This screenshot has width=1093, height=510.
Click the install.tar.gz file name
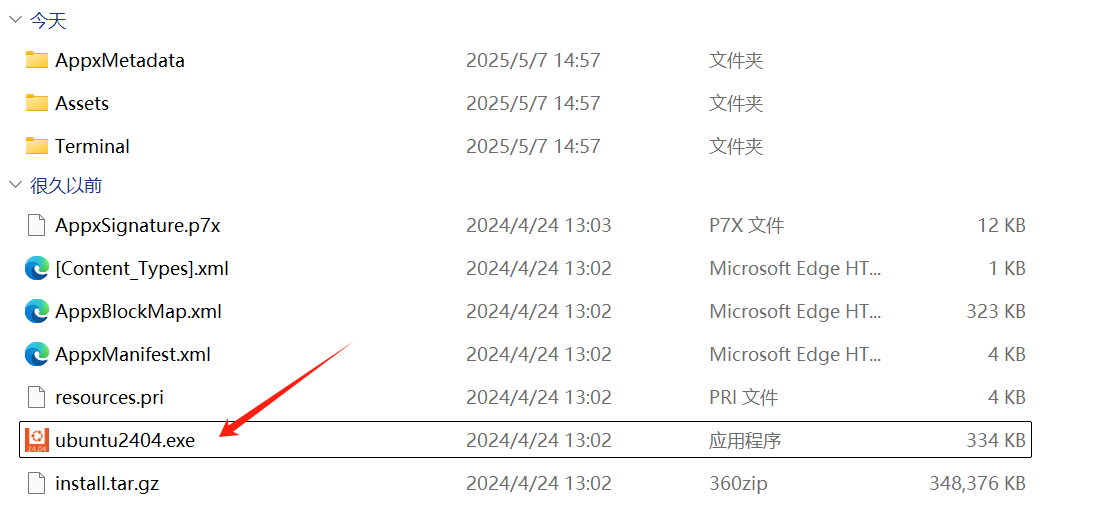coord(107,483)
